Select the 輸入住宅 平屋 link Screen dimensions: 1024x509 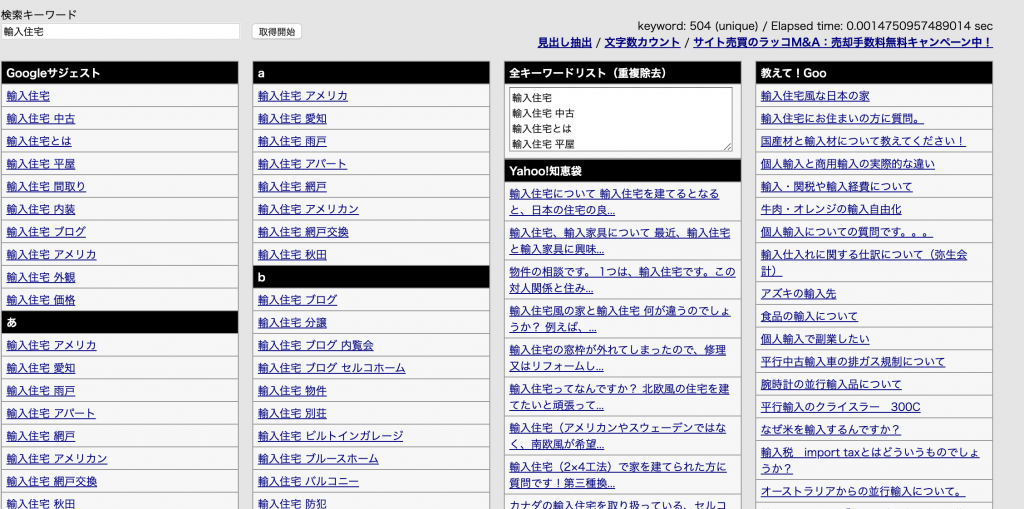(40, 164)
